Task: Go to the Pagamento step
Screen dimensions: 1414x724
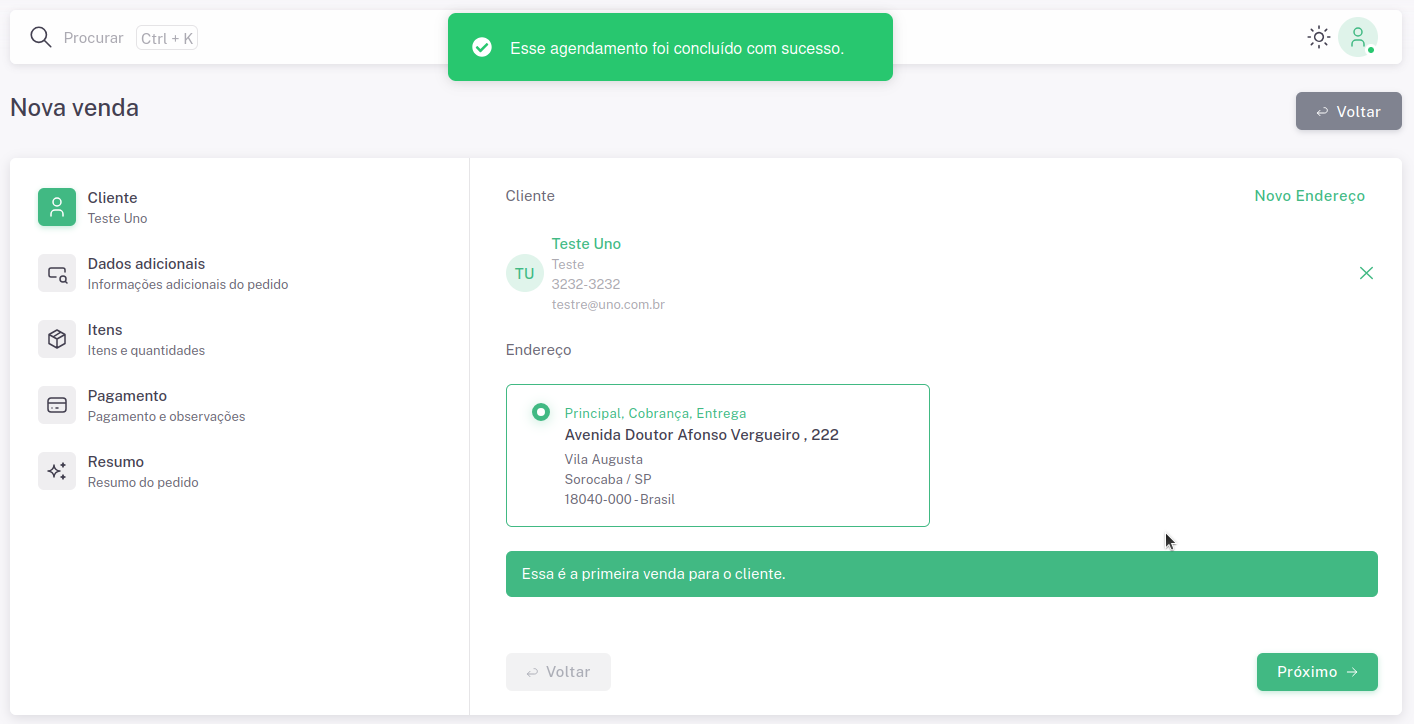Action: click(127, 396)
